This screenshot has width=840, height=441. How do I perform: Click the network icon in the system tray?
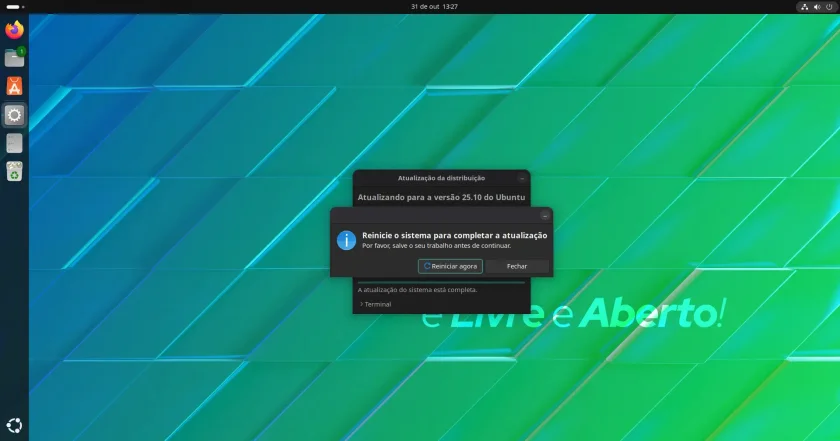(x=805, y=7)
